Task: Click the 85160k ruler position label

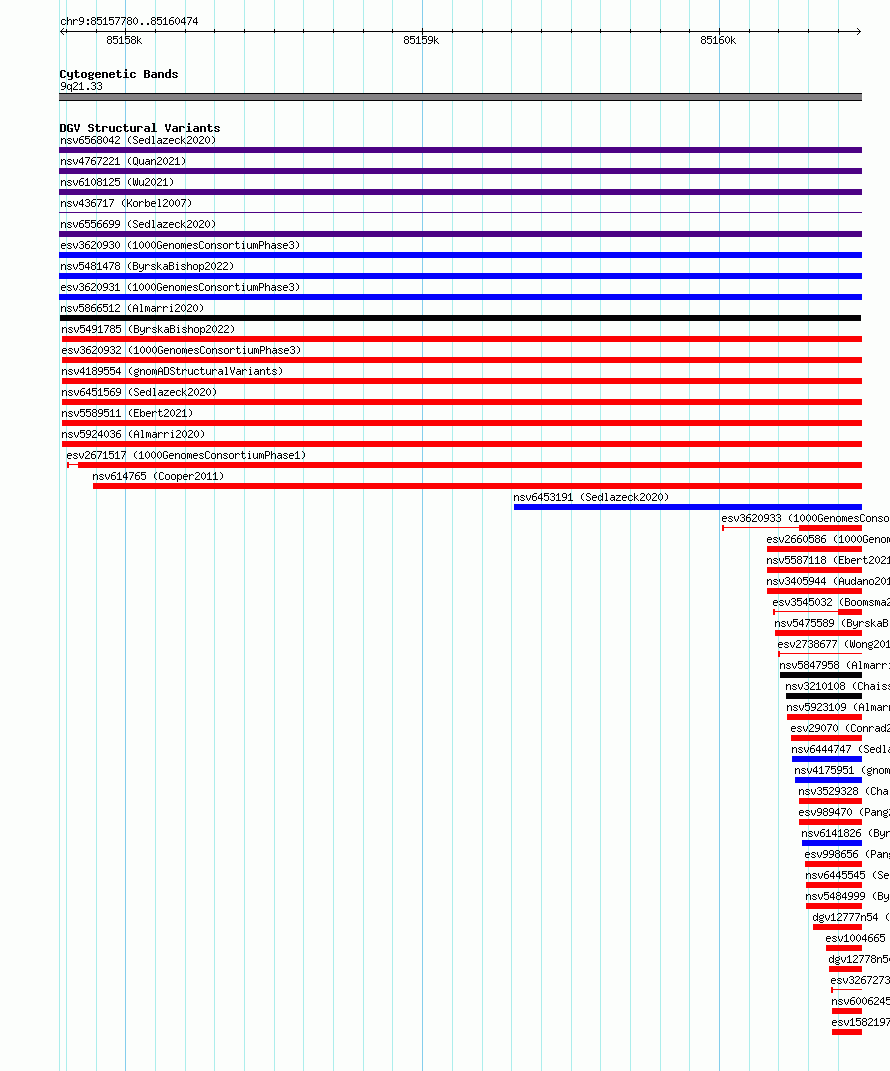Action: pyautogui.click(x=719, y=40)
